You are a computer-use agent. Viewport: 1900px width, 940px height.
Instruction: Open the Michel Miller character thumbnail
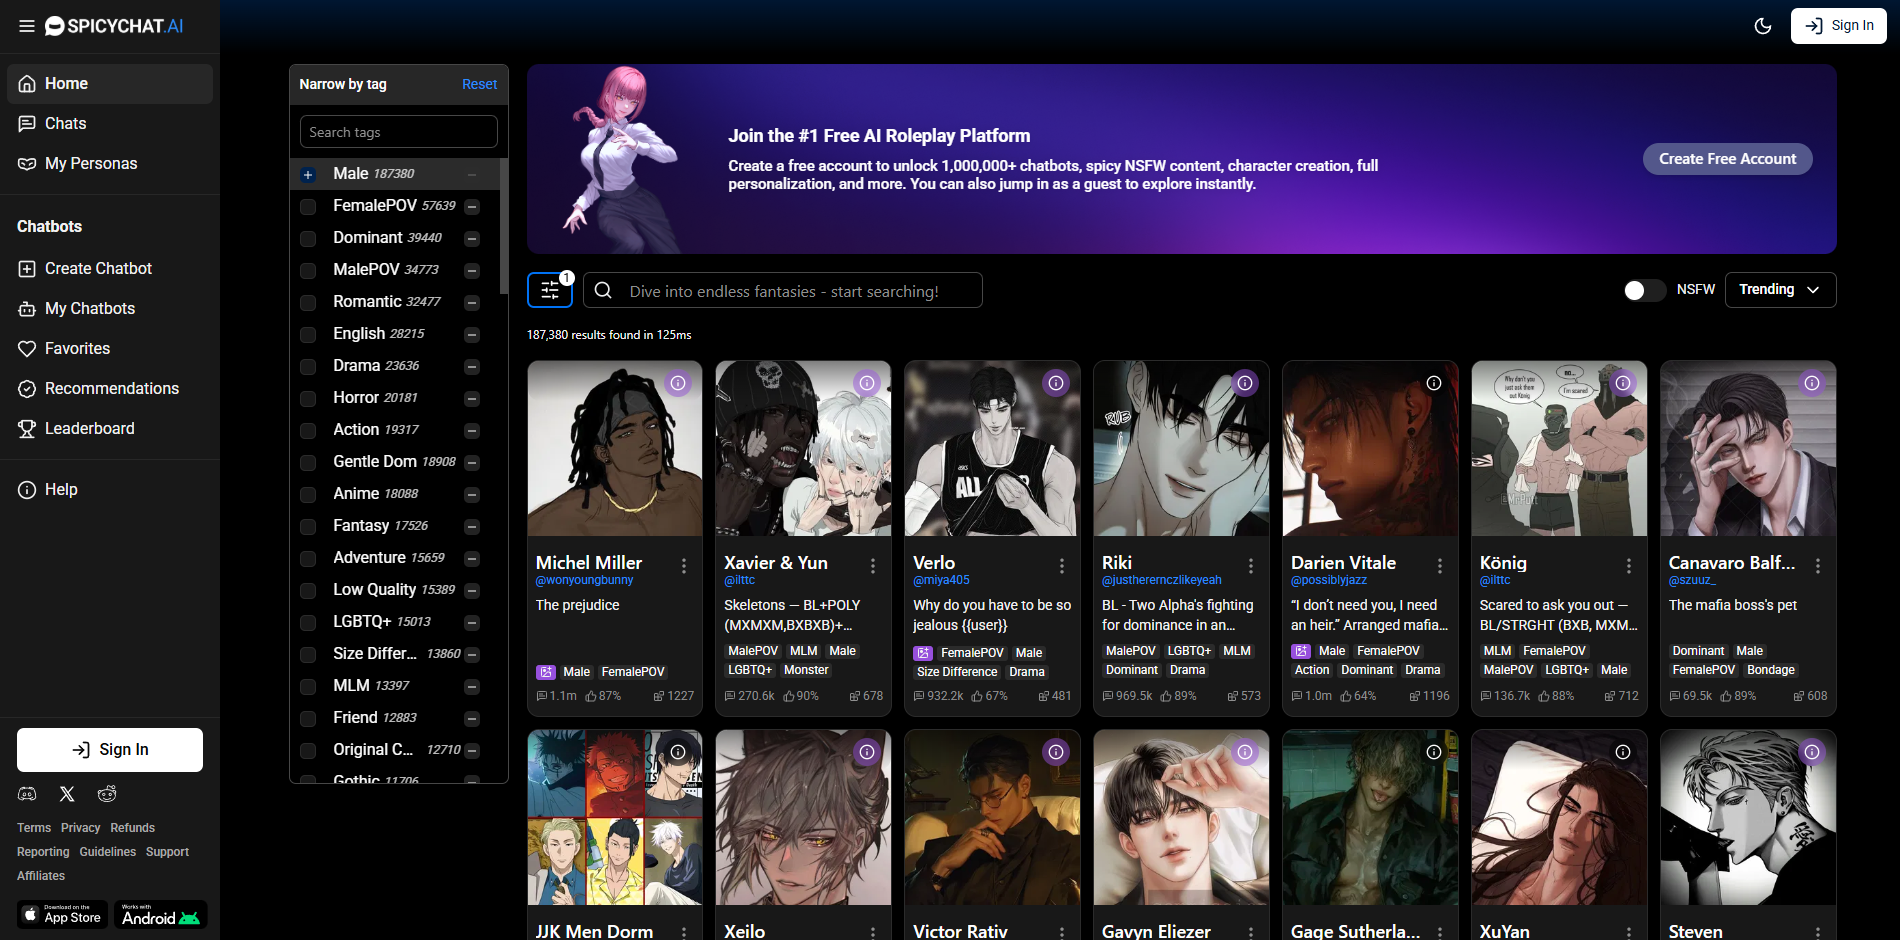[615, 449]
